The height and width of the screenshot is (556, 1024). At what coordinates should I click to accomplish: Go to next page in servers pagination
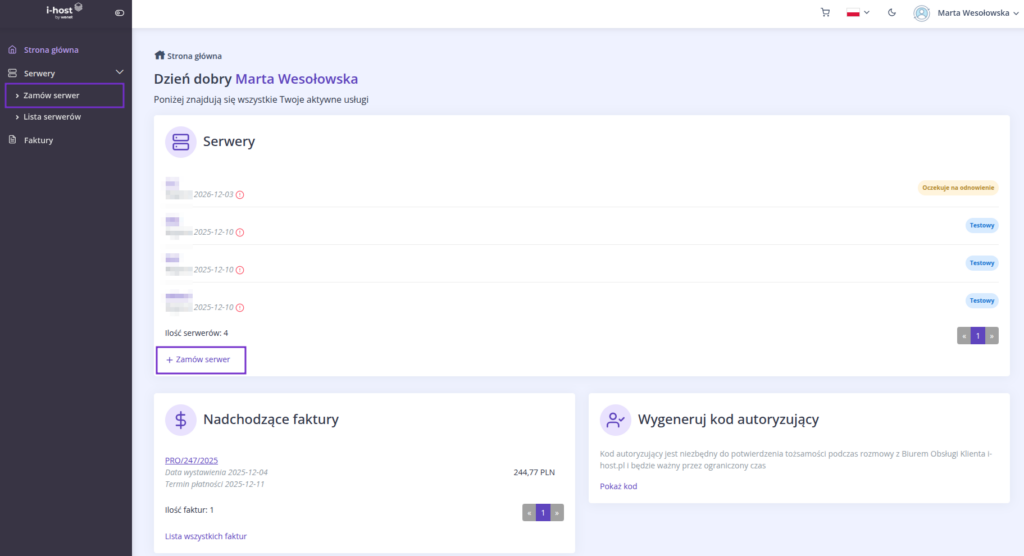[x=992, y=336]
